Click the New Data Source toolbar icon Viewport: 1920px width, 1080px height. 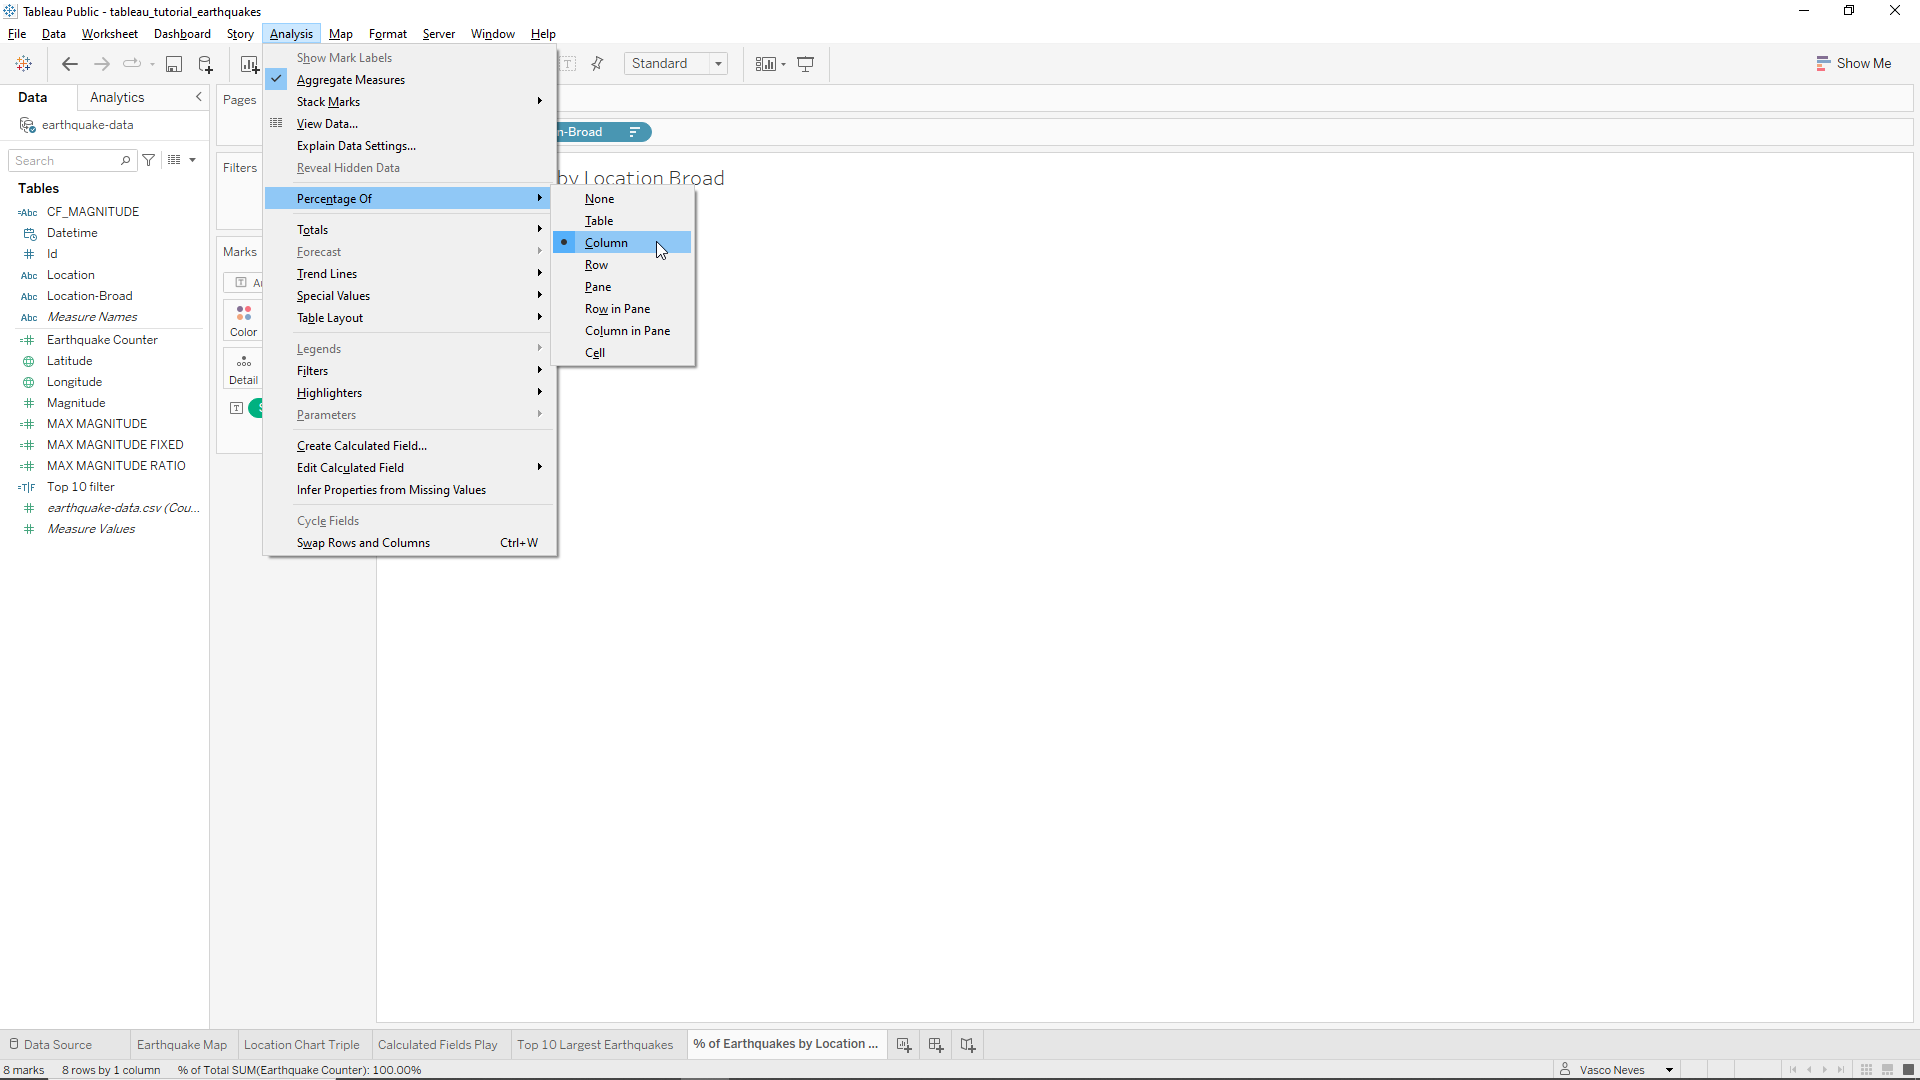tap(206, 64)
